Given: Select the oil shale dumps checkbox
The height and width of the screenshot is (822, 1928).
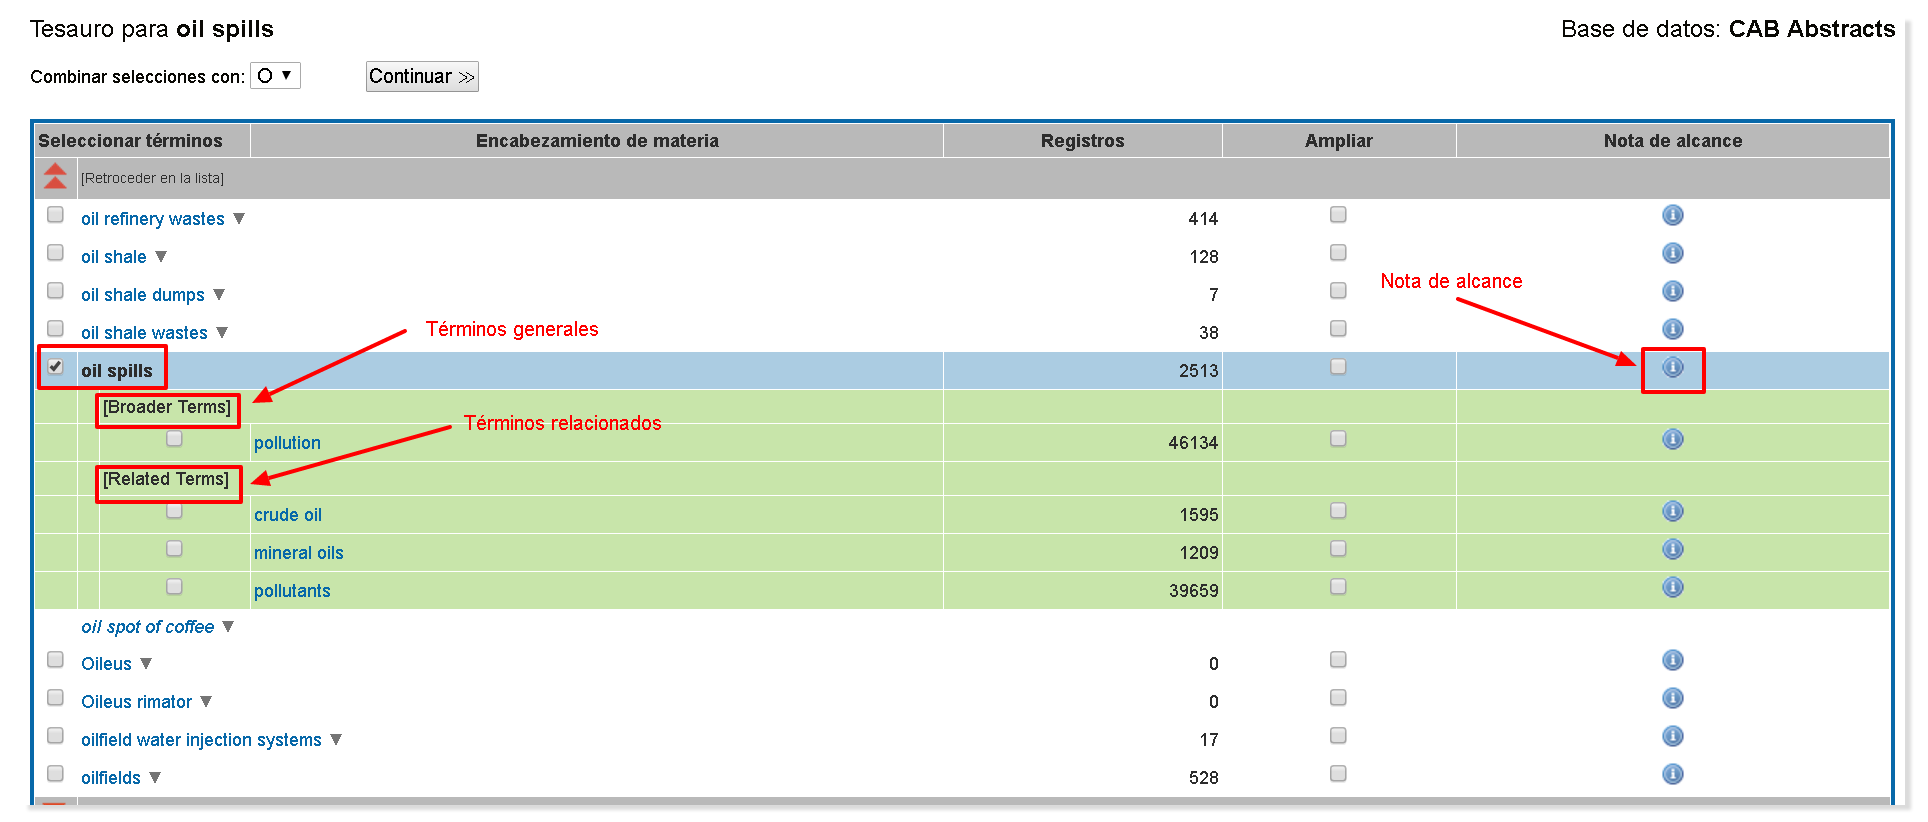Looking at the screenshot, I should pos(55,291).
